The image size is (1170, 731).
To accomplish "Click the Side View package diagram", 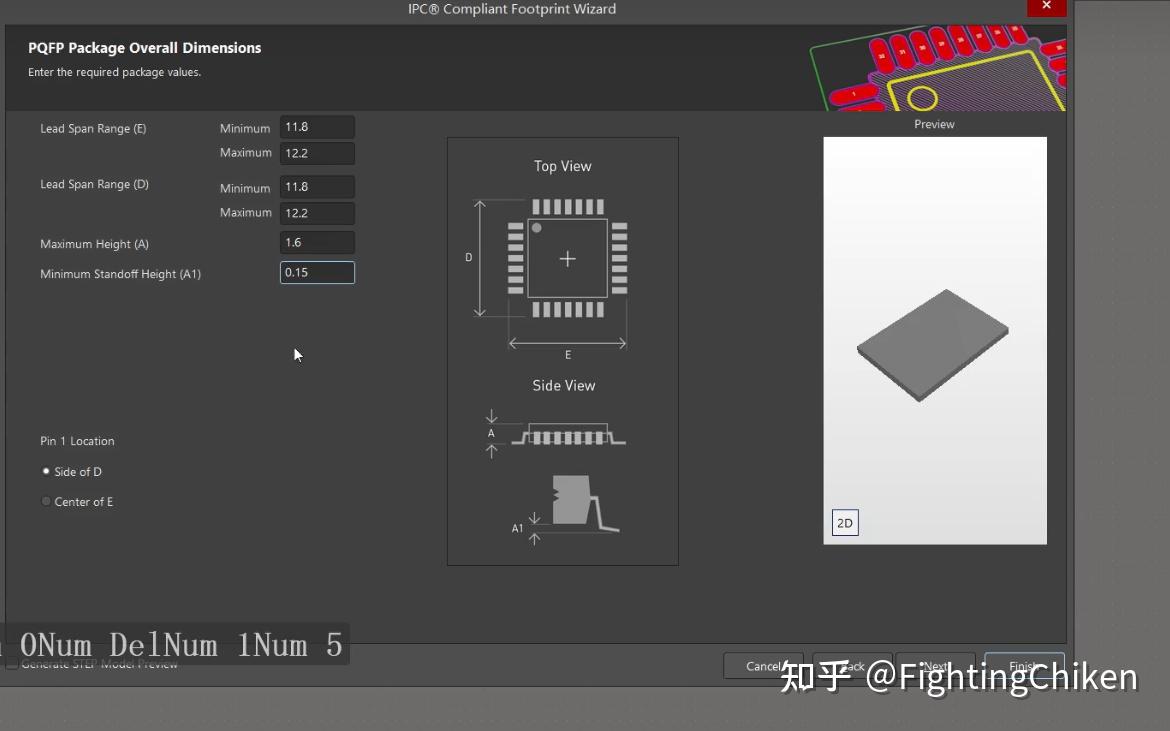I will (569, 434).
